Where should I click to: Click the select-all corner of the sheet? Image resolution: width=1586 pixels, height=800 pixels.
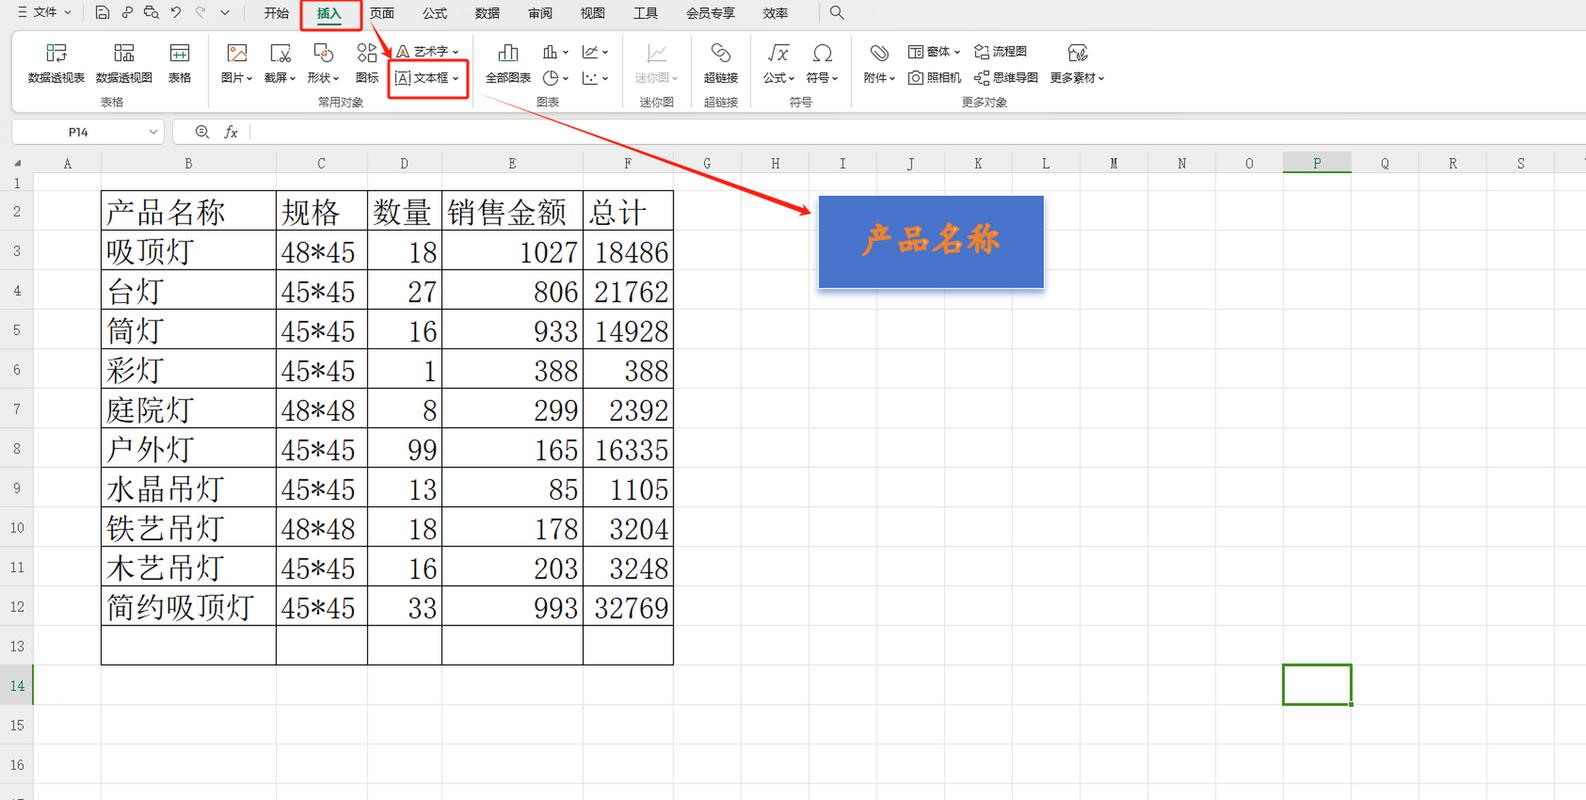point(17,163)
